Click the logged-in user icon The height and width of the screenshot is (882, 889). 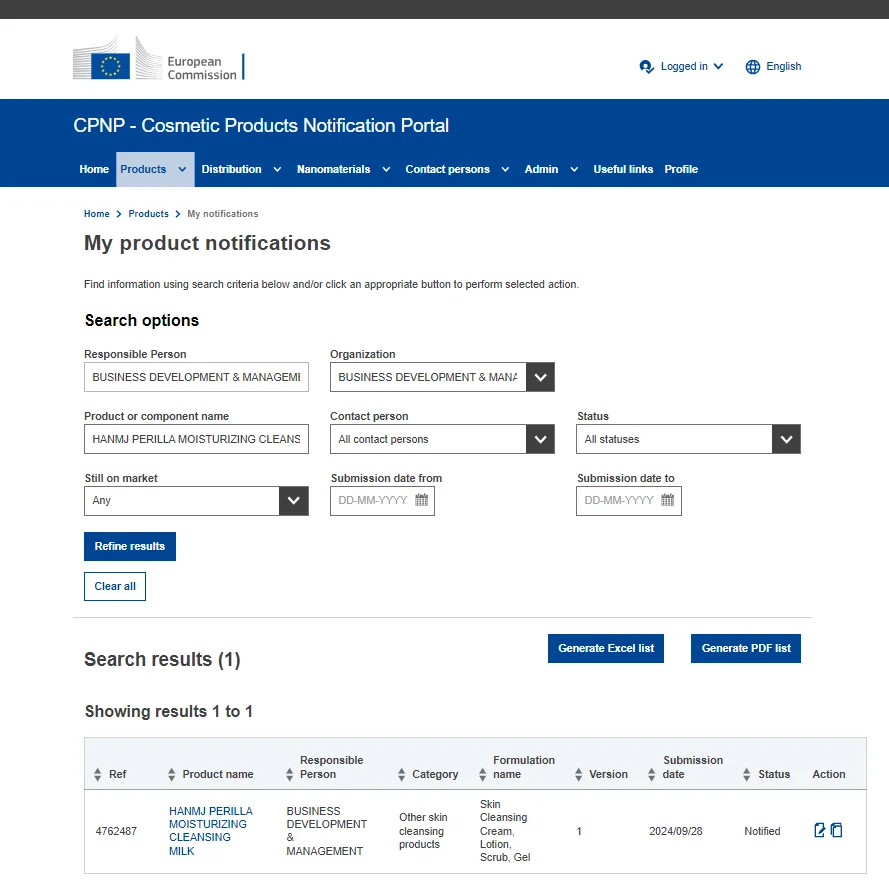[x=647, y=67]
